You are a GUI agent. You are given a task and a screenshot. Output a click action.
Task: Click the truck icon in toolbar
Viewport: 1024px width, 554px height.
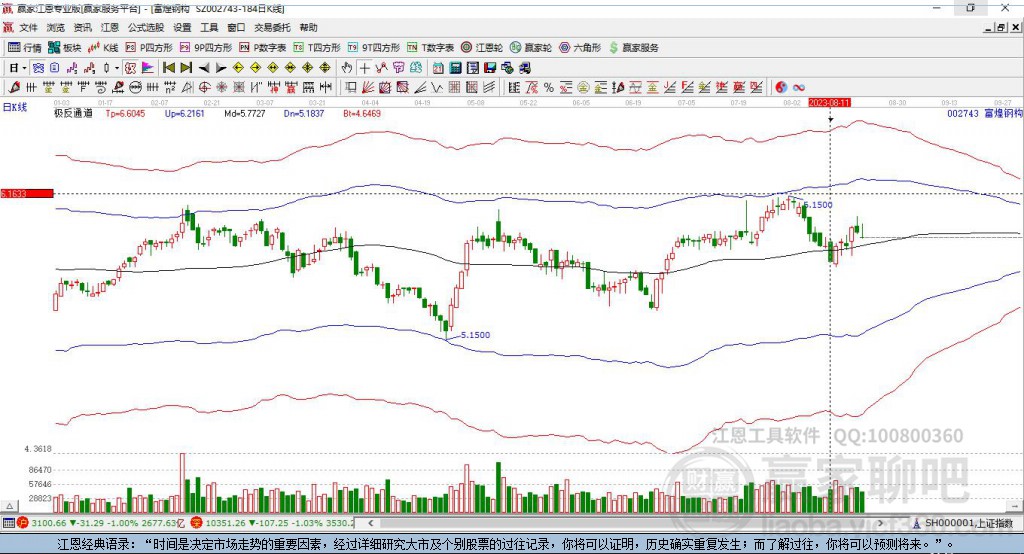pyautogui.click(x=525, y=68)
